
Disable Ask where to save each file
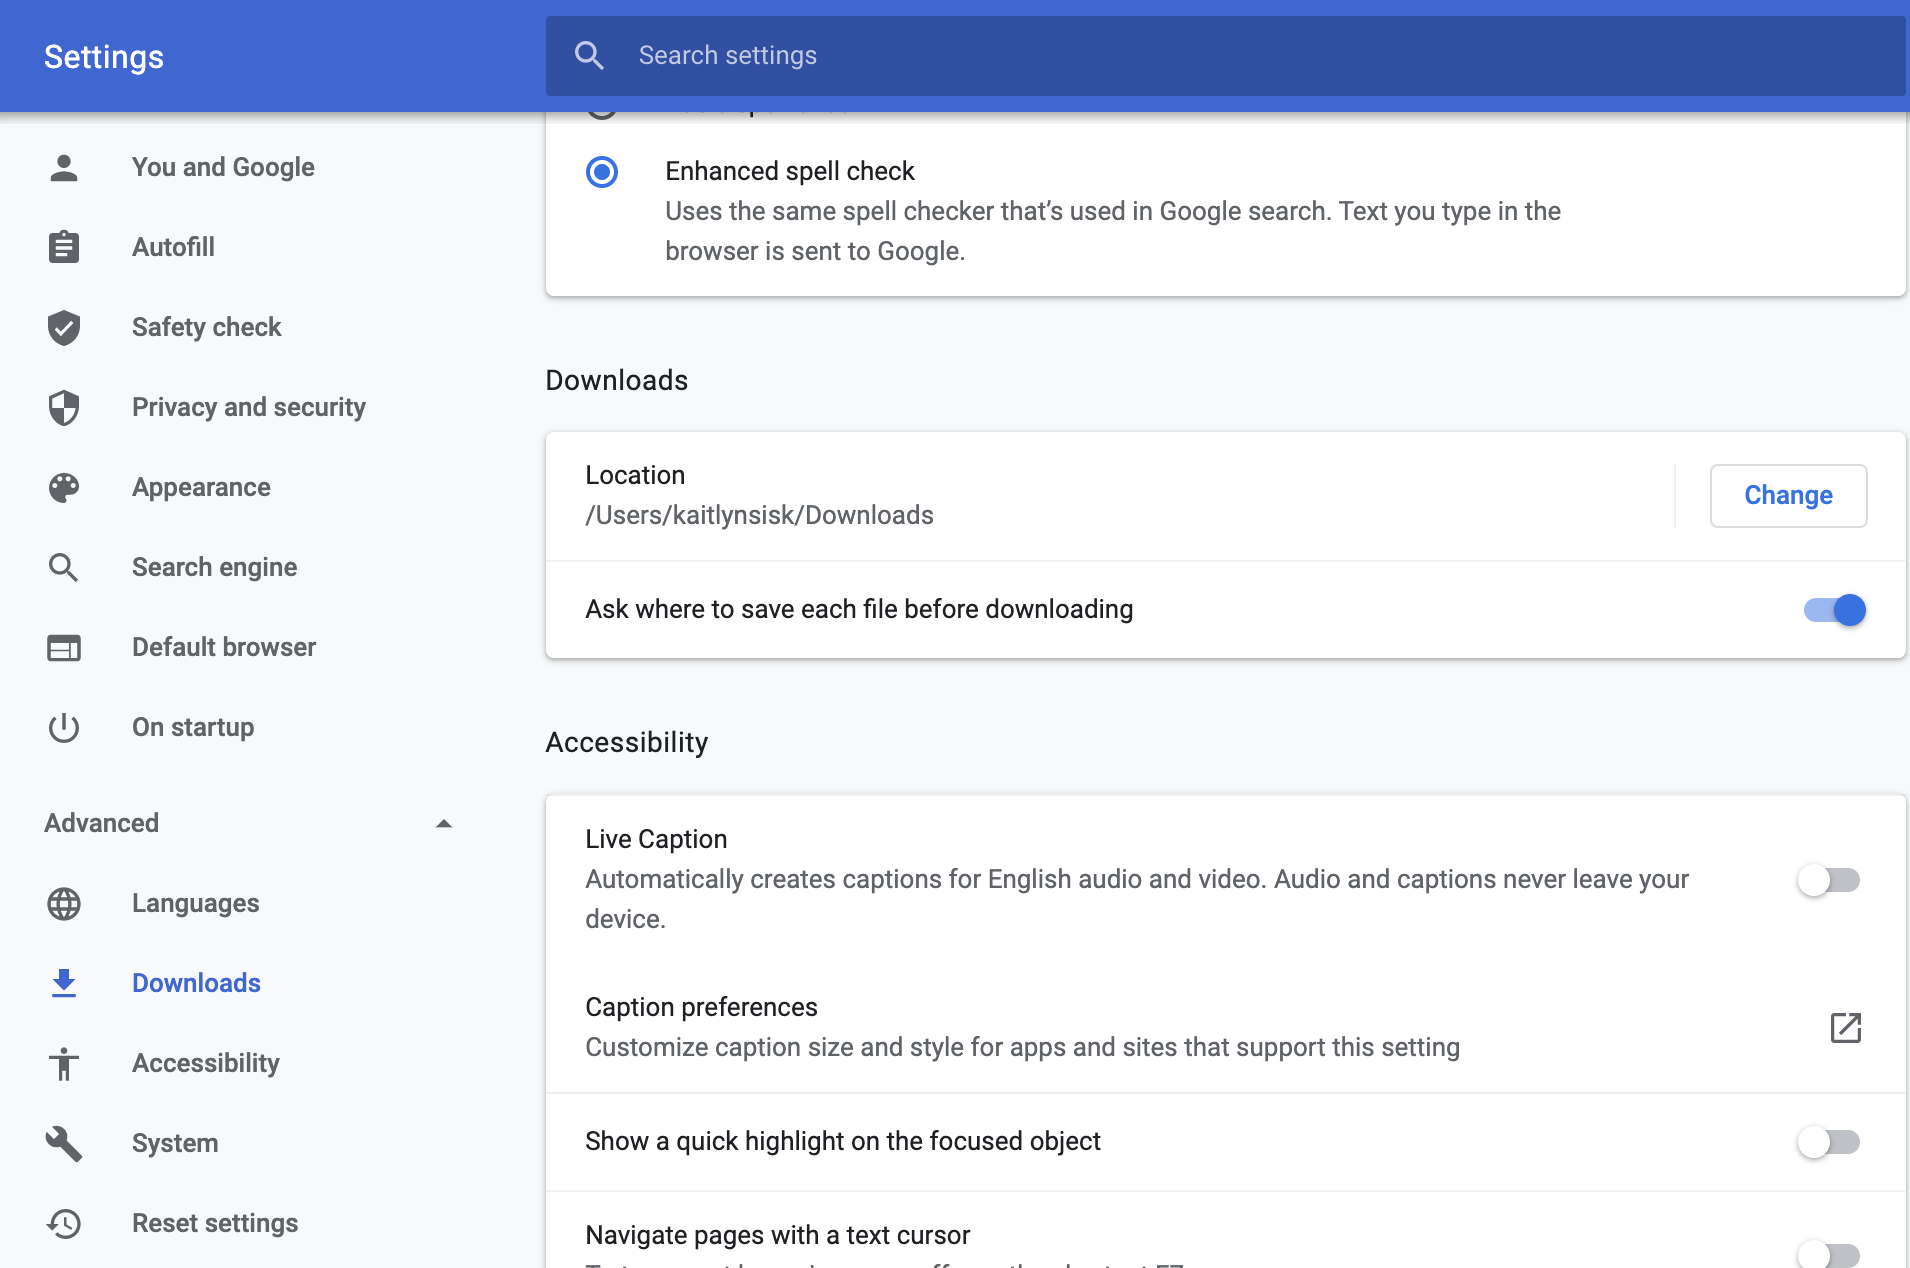coord(1834,609)
